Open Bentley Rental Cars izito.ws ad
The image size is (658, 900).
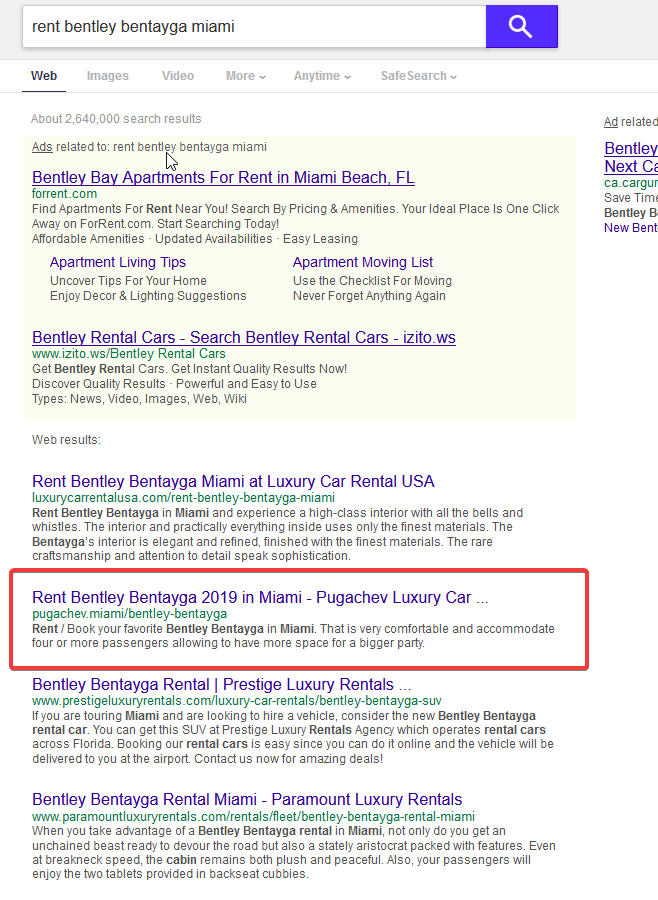click(x=244, y=338)
